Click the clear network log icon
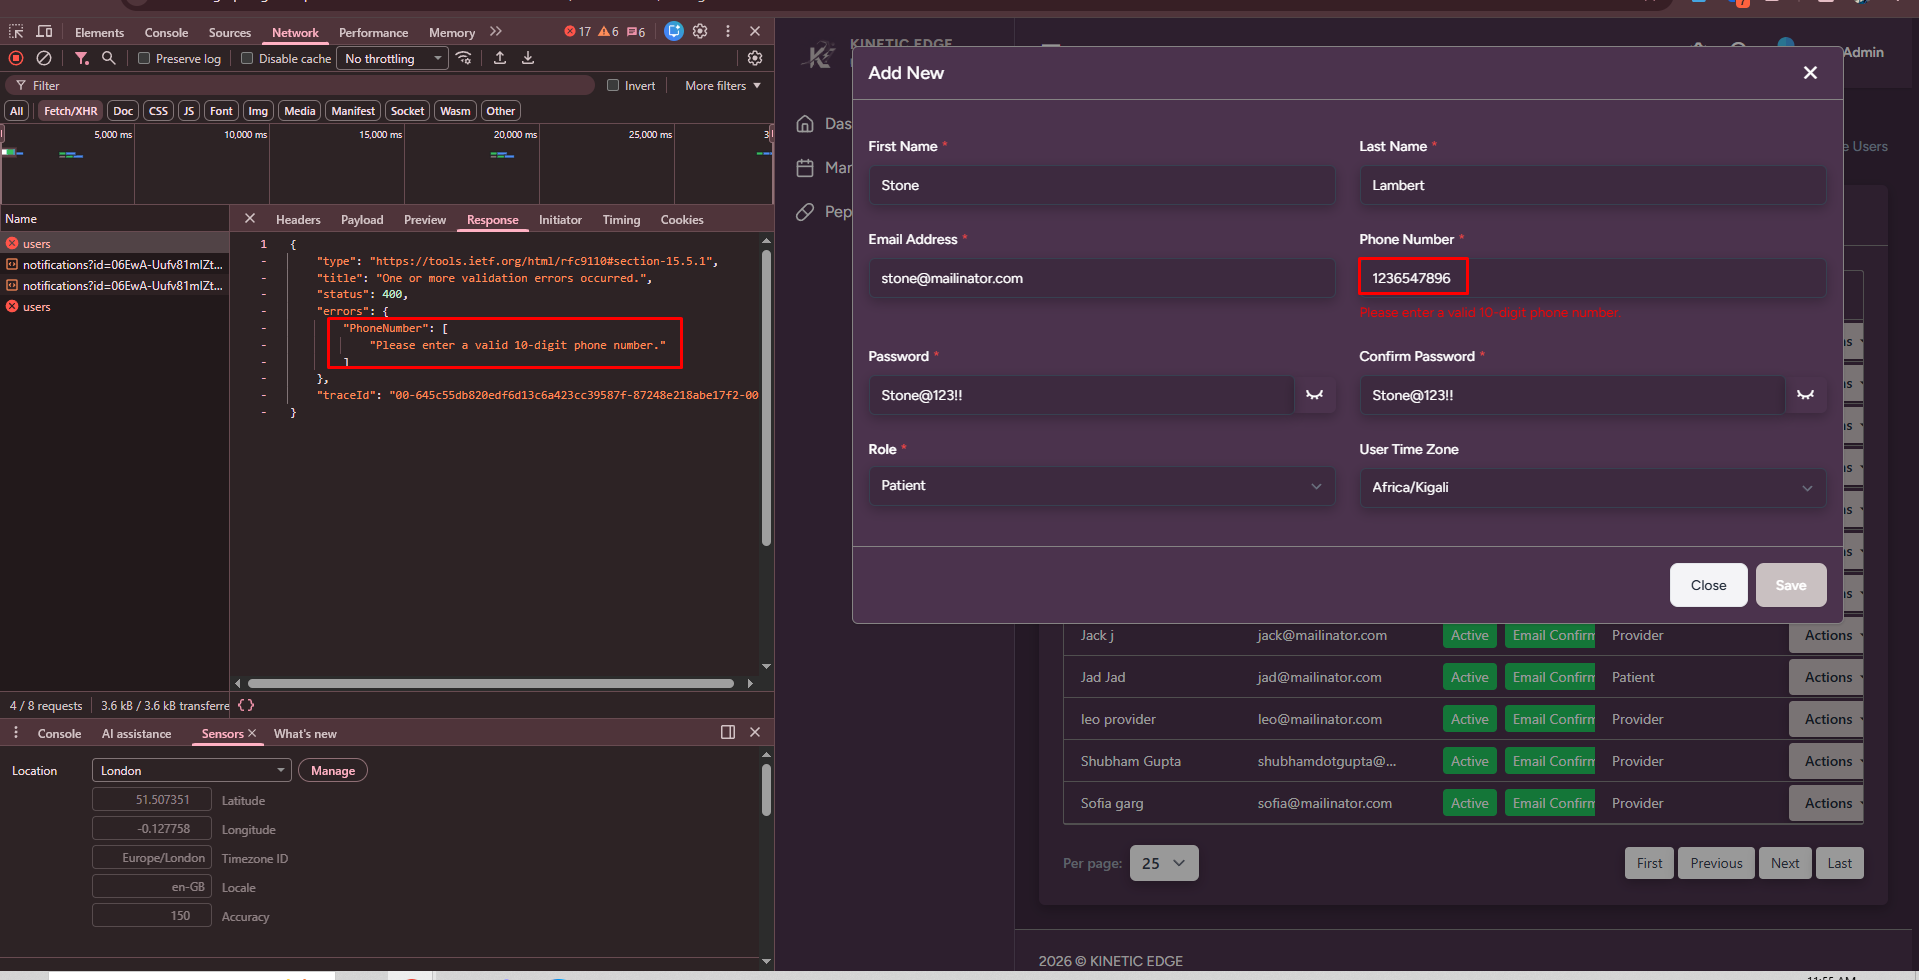Screen dimensions: 1919x980 [x=44, y=58]
